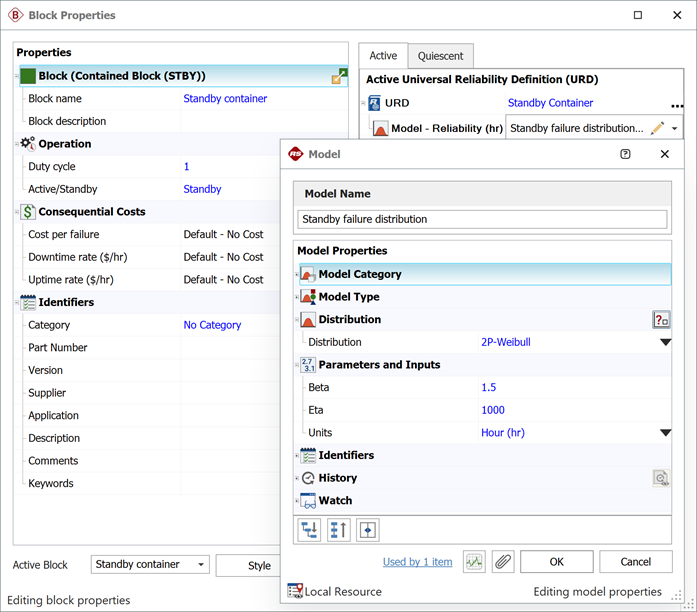Screen dimensions: 697x612
Task: Open the Distribution dropdown arrow
Action: [664, 342]
